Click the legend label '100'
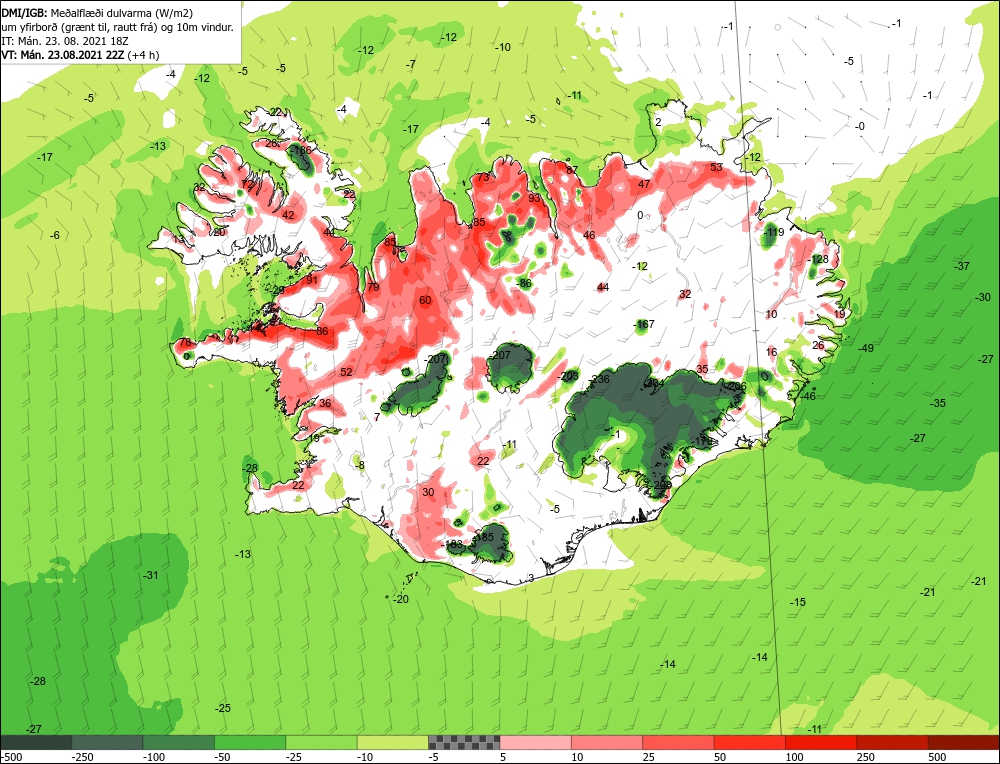The width and height of the screenshot is (1000, 764). 795,757
